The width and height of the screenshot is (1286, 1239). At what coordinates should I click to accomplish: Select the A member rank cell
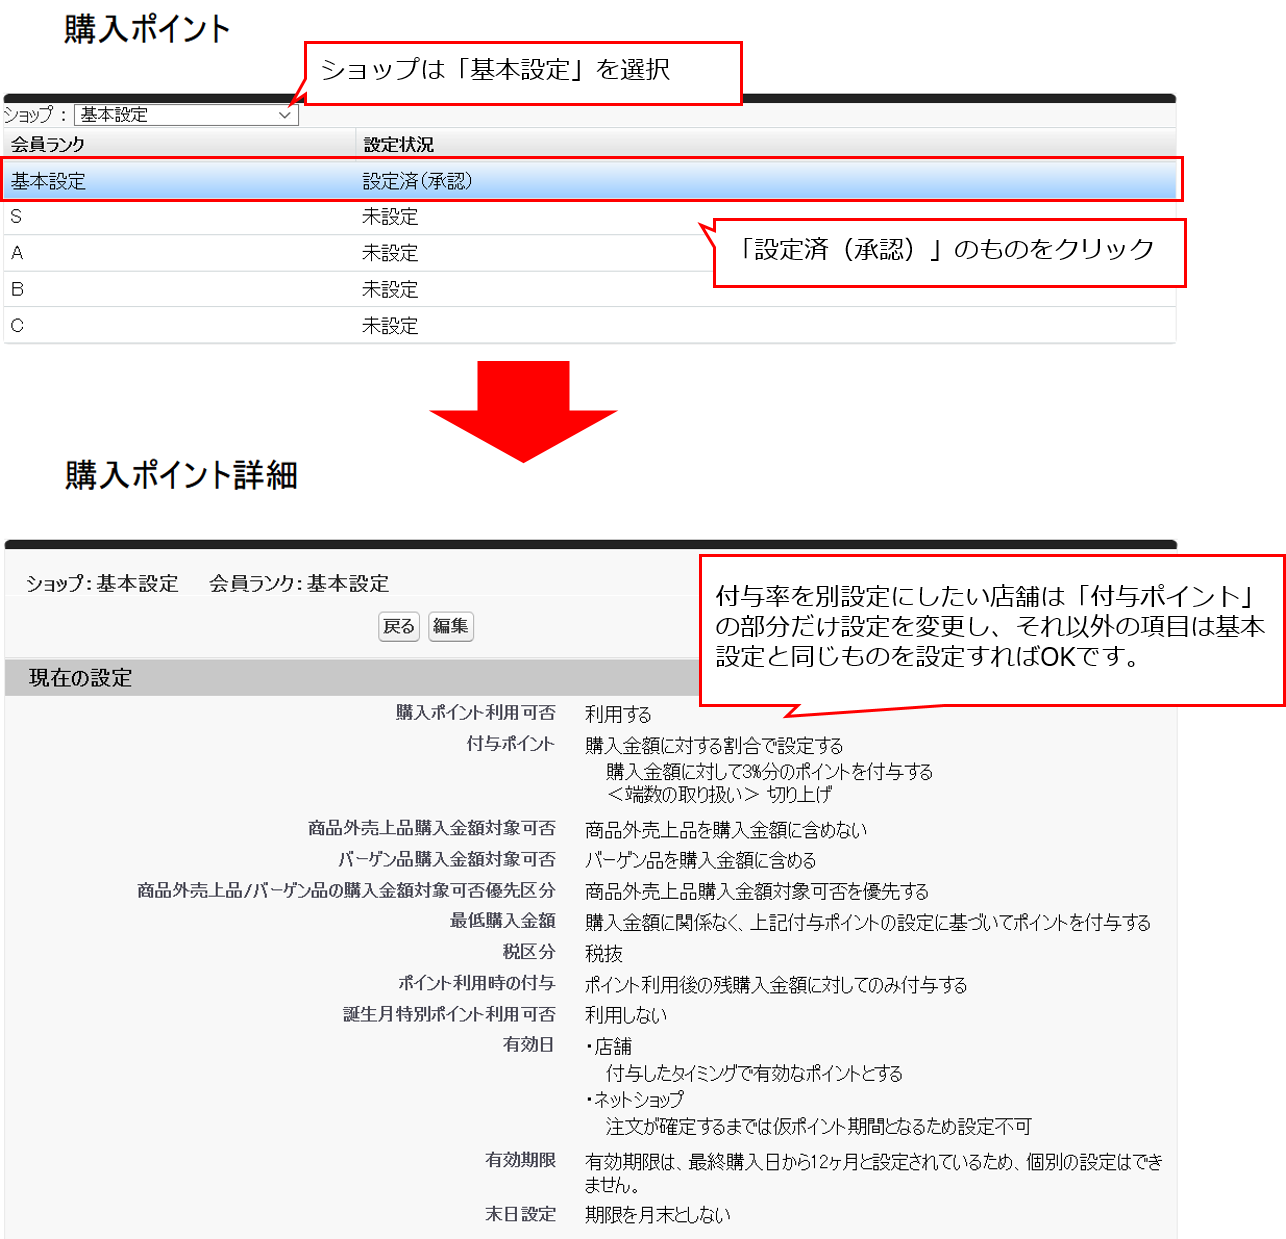coord(17,253)
